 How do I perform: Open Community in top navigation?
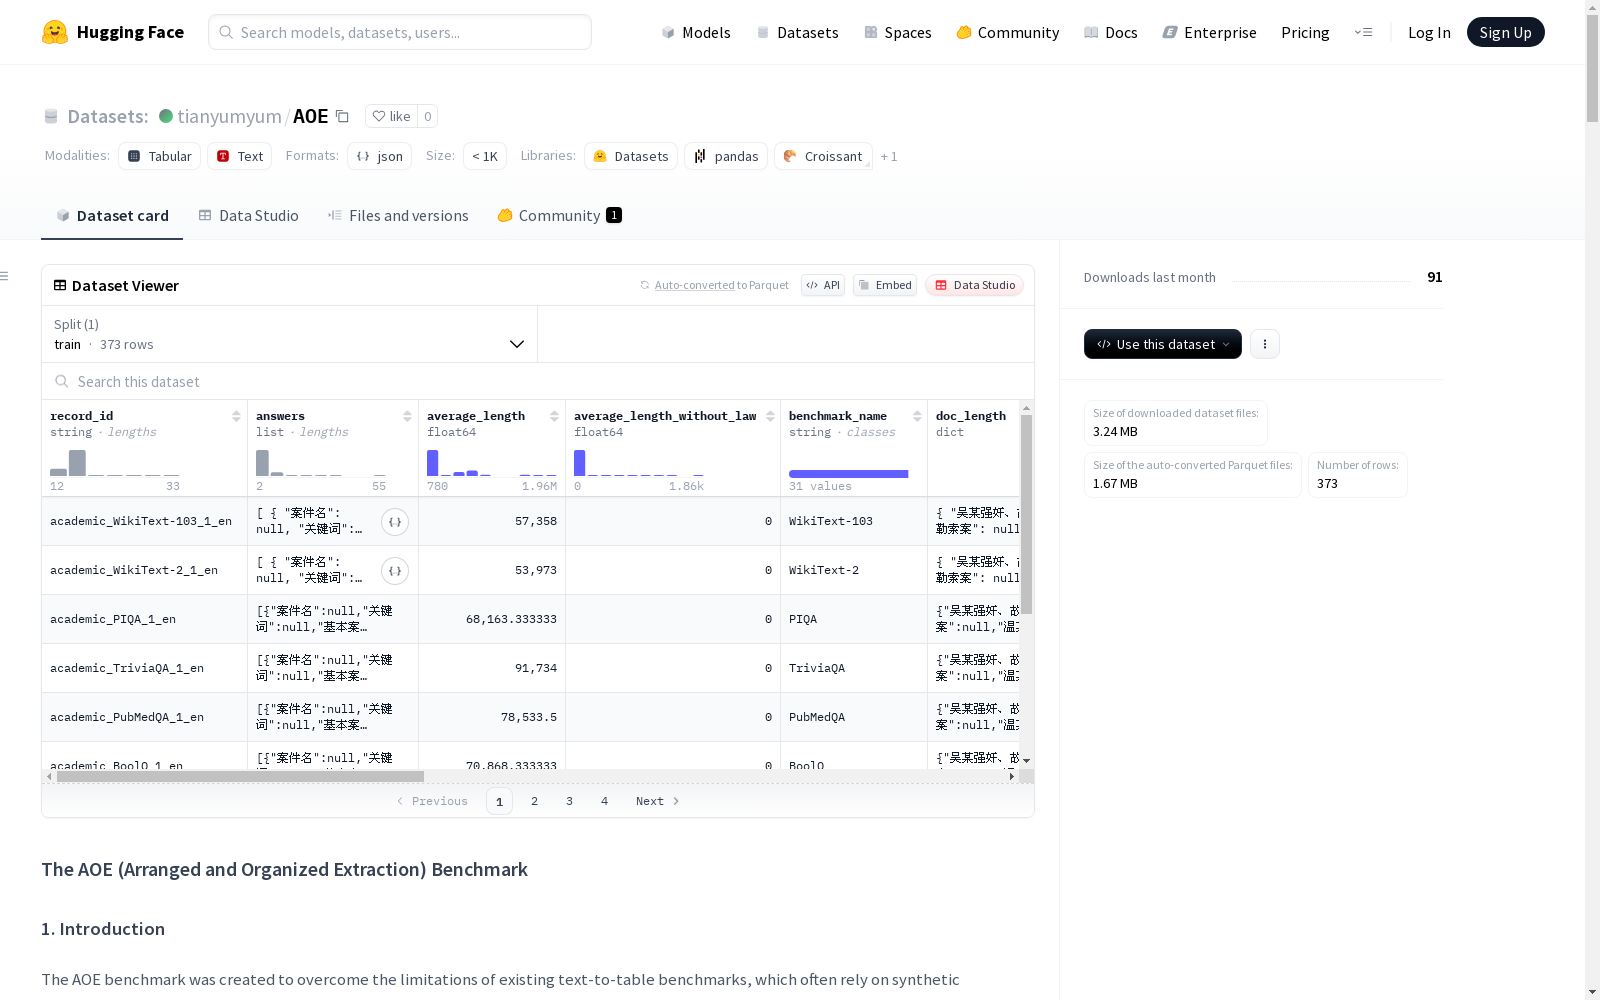tap(1008, 32)
